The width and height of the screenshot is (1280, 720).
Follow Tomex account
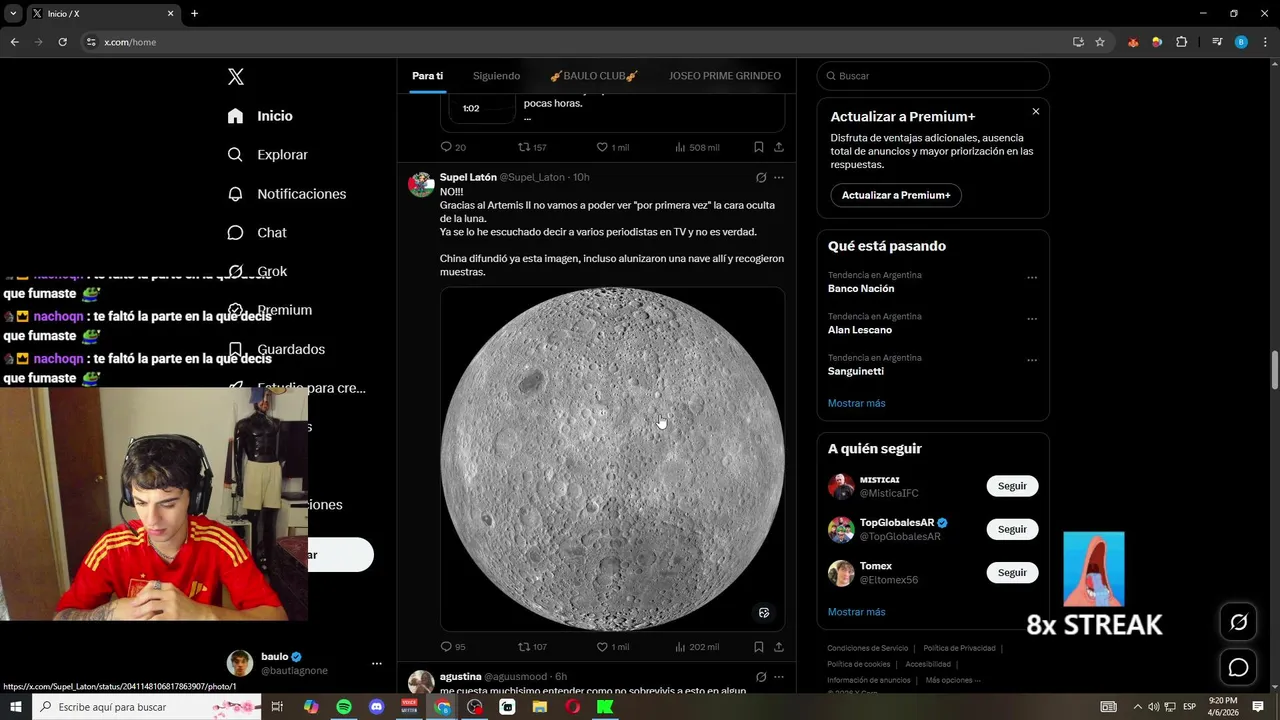click(1012, 572)
